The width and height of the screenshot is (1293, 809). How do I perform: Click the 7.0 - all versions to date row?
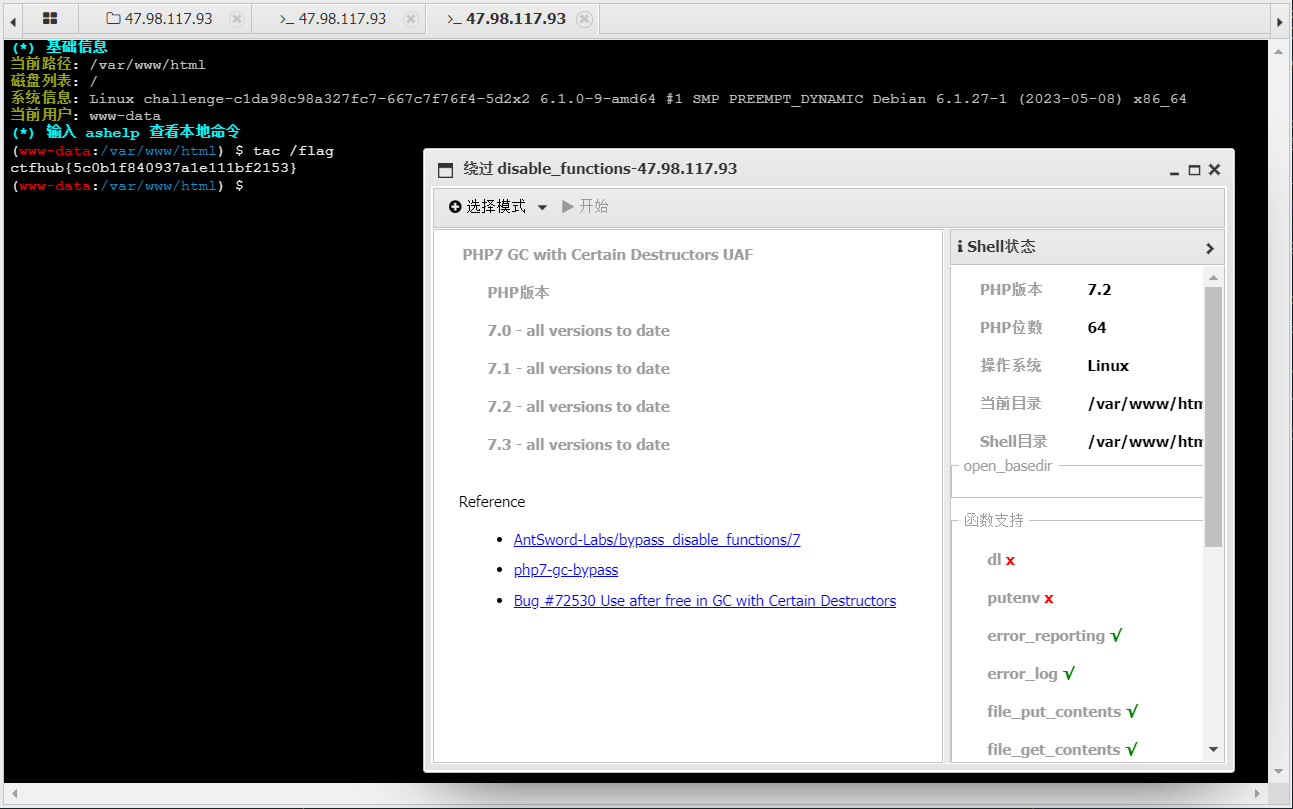[x=579, y=331]
